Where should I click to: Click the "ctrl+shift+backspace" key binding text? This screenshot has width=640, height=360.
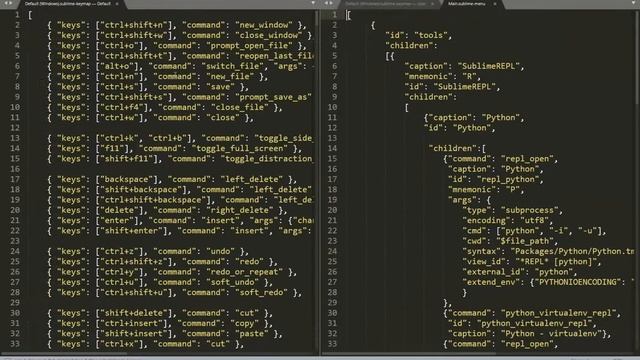tap(153, 200)
